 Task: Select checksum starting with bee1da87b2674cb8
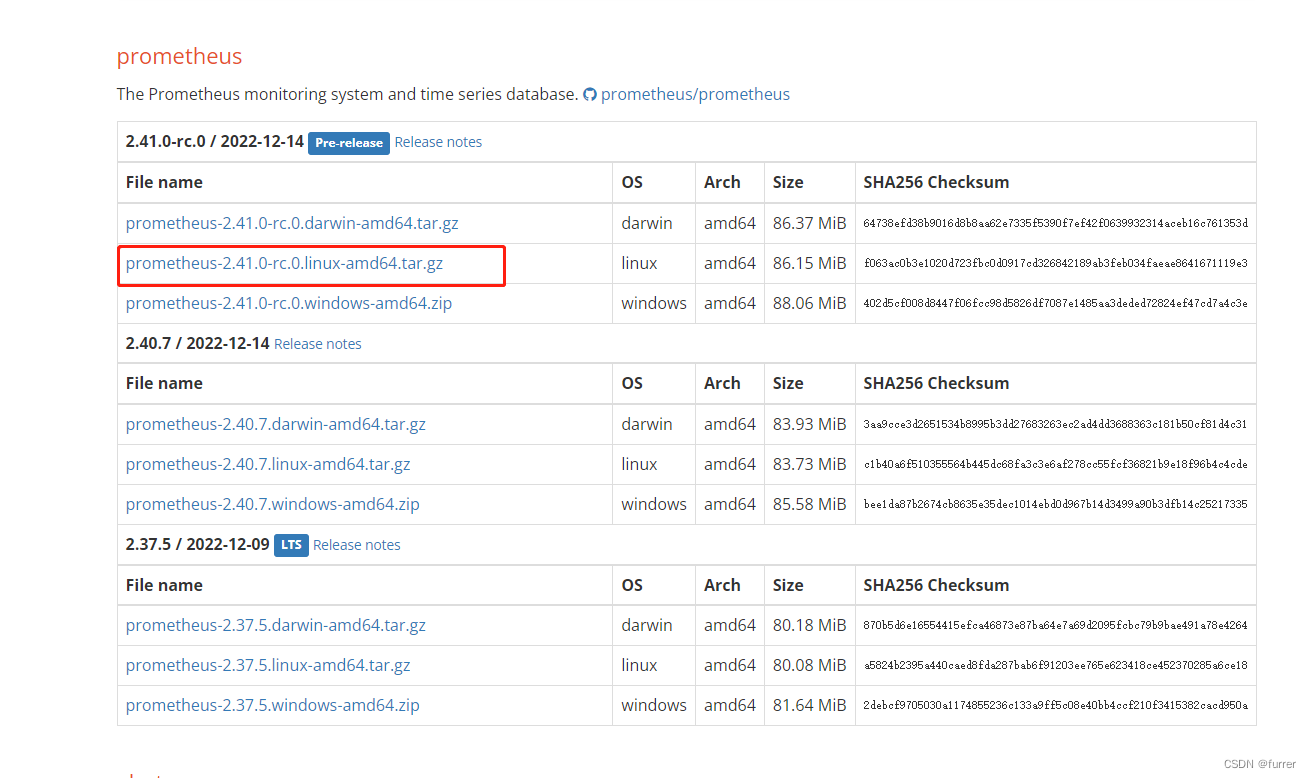1055,504
